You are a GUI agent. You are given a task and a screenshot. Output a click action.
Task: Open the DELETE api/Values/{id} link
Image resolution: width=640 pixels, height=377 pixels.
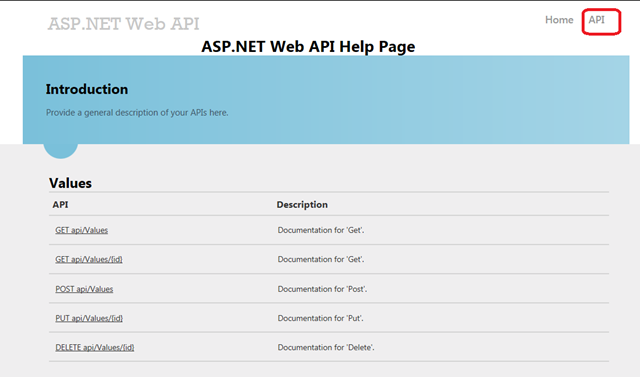[x=95, y=348]
